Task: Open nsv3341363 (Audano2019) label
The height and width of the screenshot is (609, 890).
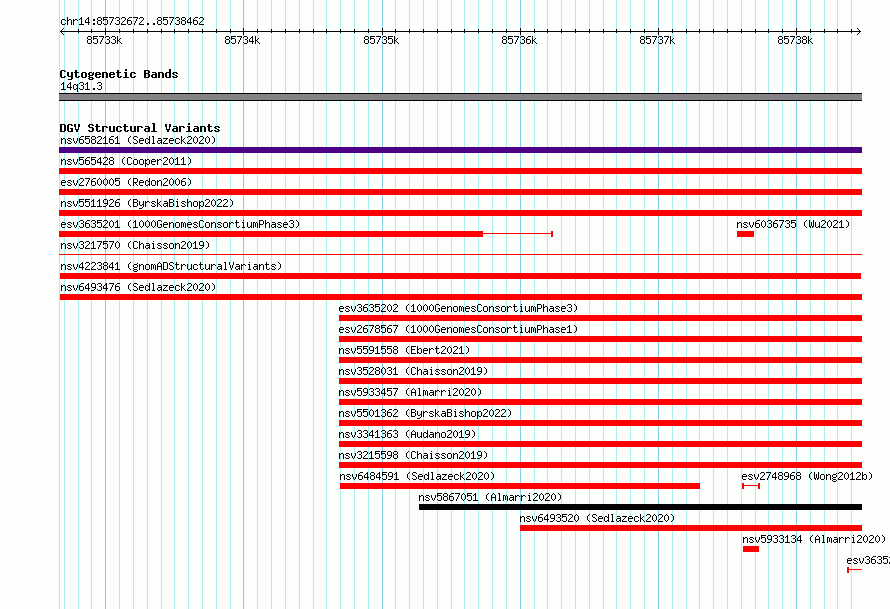Action: click(x=407, y=434)
